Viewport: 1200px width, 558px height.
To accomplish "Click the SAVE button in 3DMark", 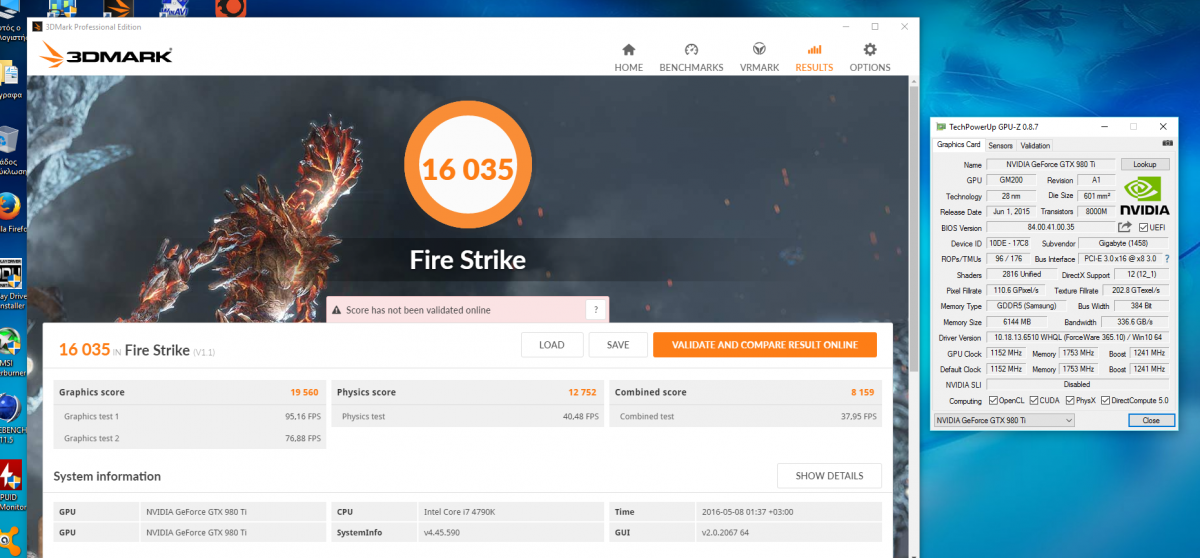I will point(618,345).
